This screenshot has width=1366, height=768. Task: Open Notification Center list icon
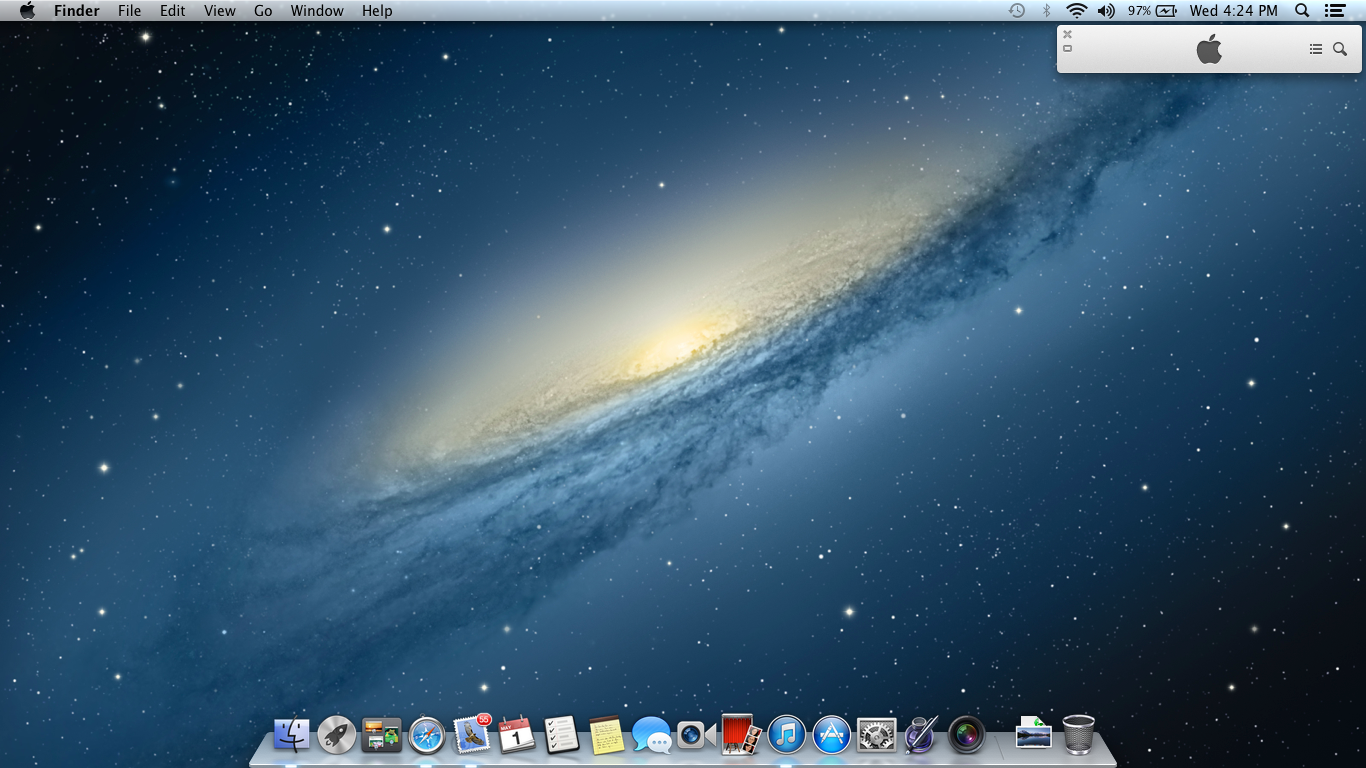click(x=1335, y=11)
